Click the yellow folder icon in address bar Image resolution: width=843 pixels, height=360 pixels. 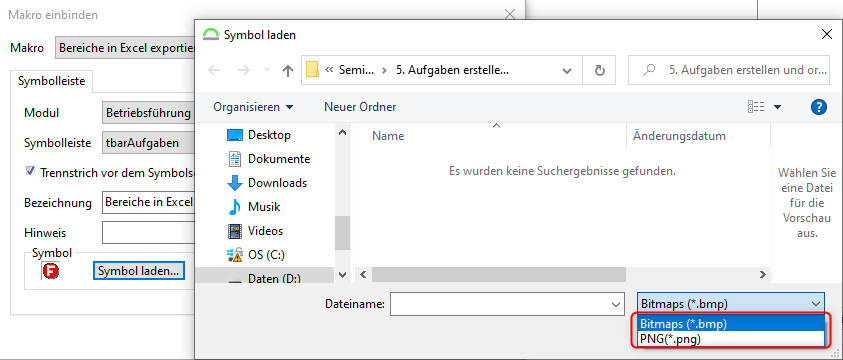(312, 70)
